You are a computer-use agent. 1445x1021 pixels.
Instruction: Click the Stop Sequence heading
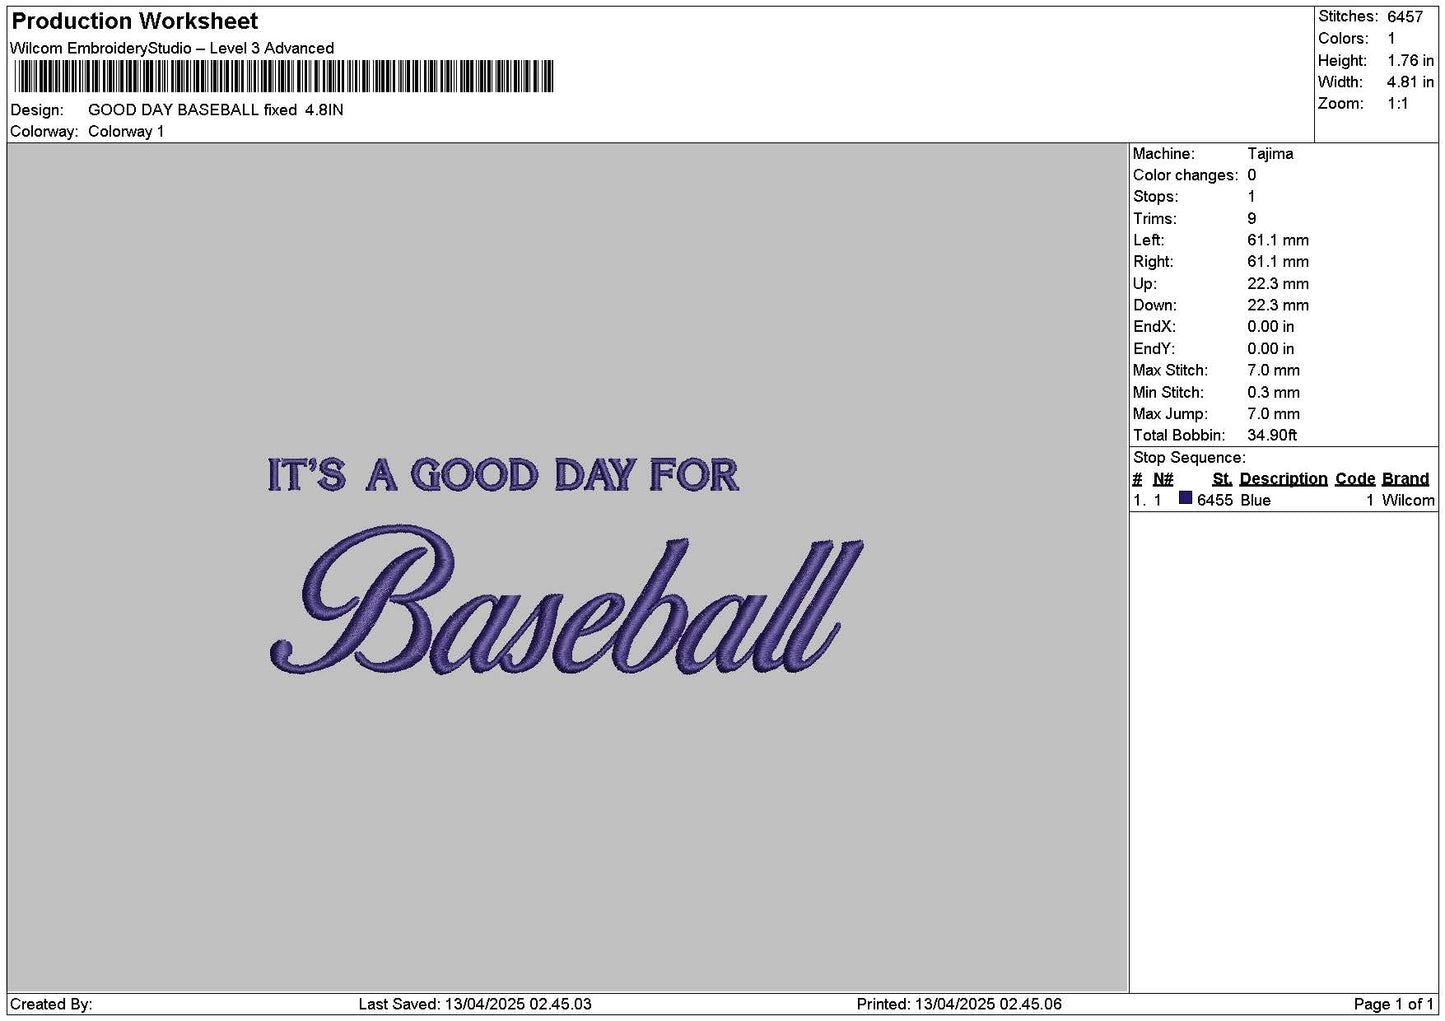click(x=1189, y=458)
